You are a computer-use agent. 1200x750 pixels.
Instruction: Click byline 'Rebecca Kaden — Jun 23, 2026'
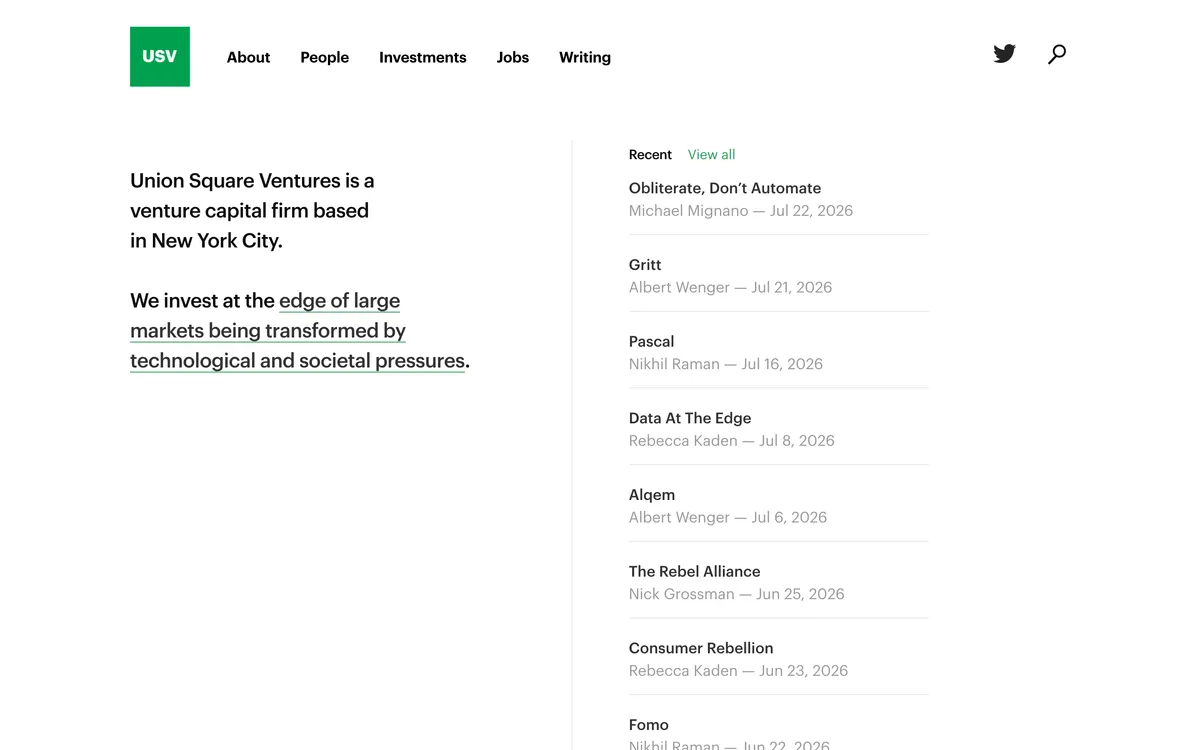(738, 671)
